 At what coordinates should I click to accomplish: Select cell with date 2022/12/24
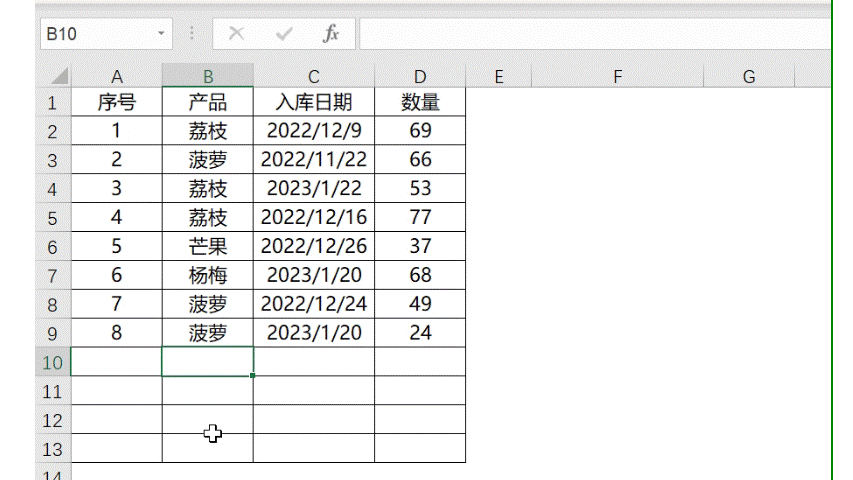(314, 304)
